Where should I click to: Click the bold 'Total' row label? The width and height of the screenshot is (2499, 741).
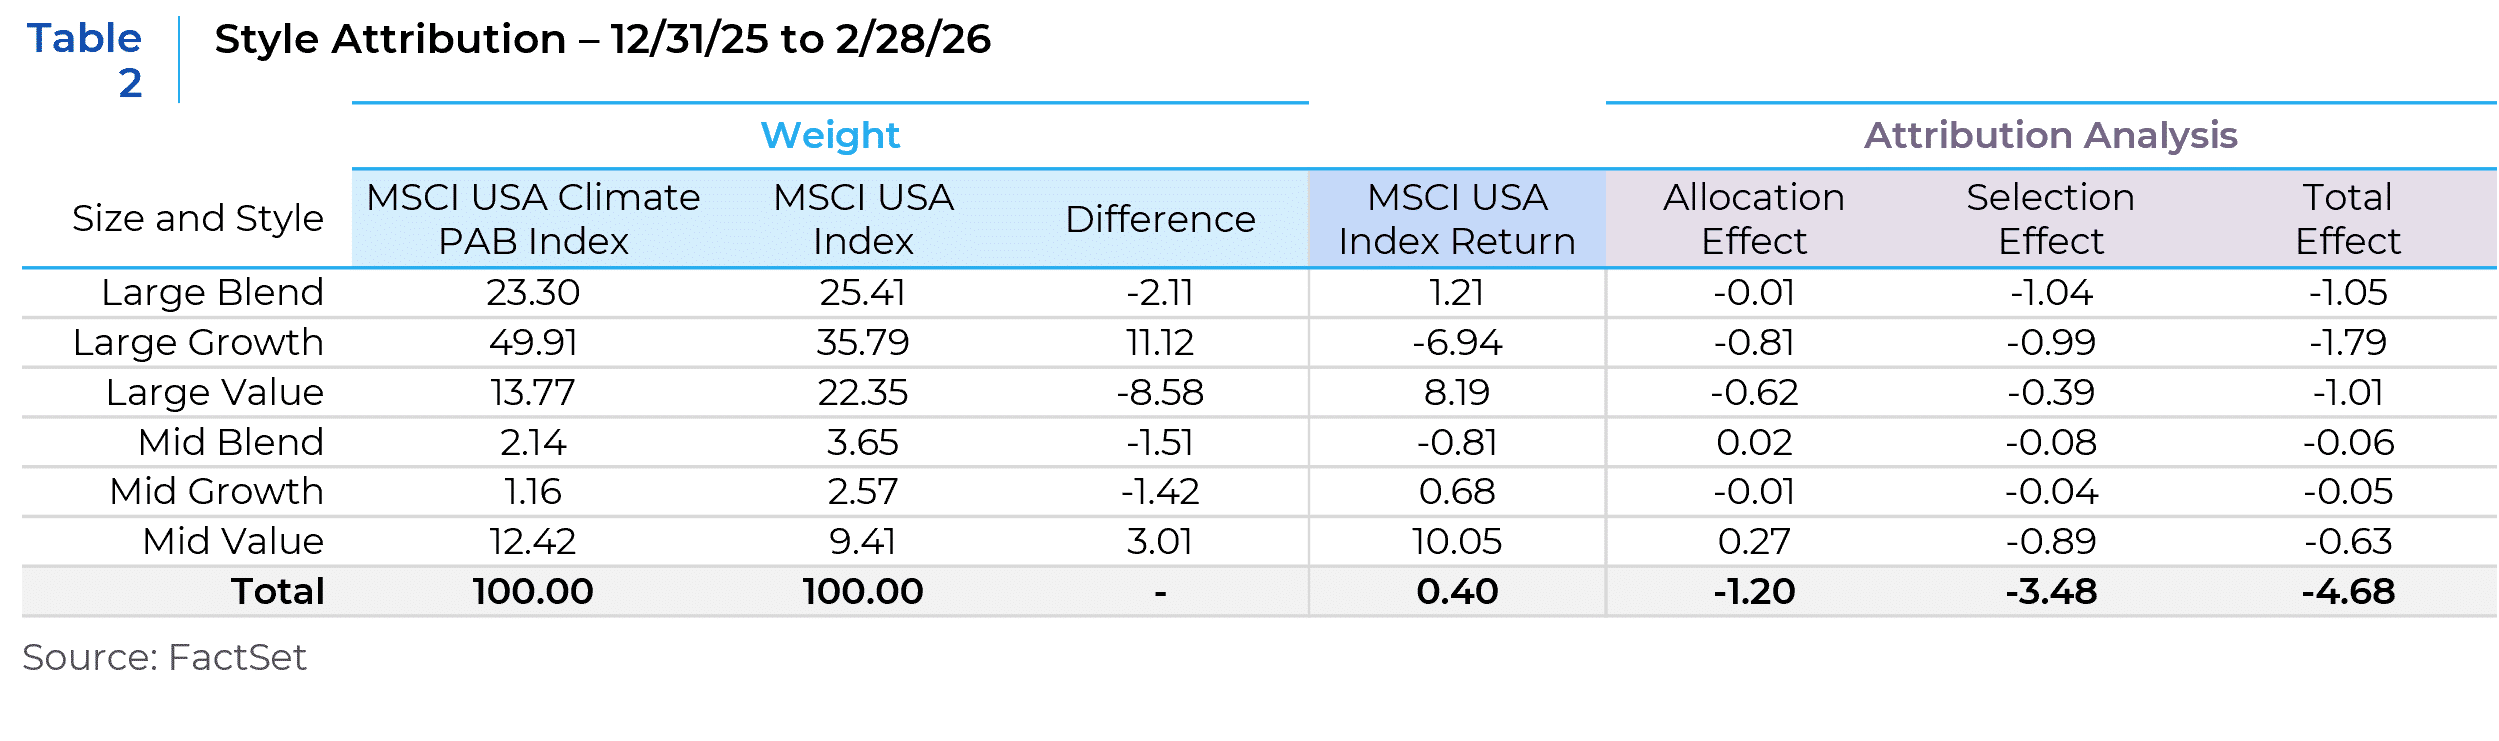278,592
